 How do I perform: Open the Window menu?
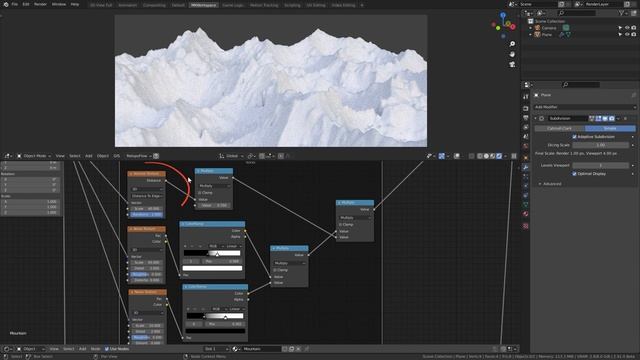(x=59, y=4)
